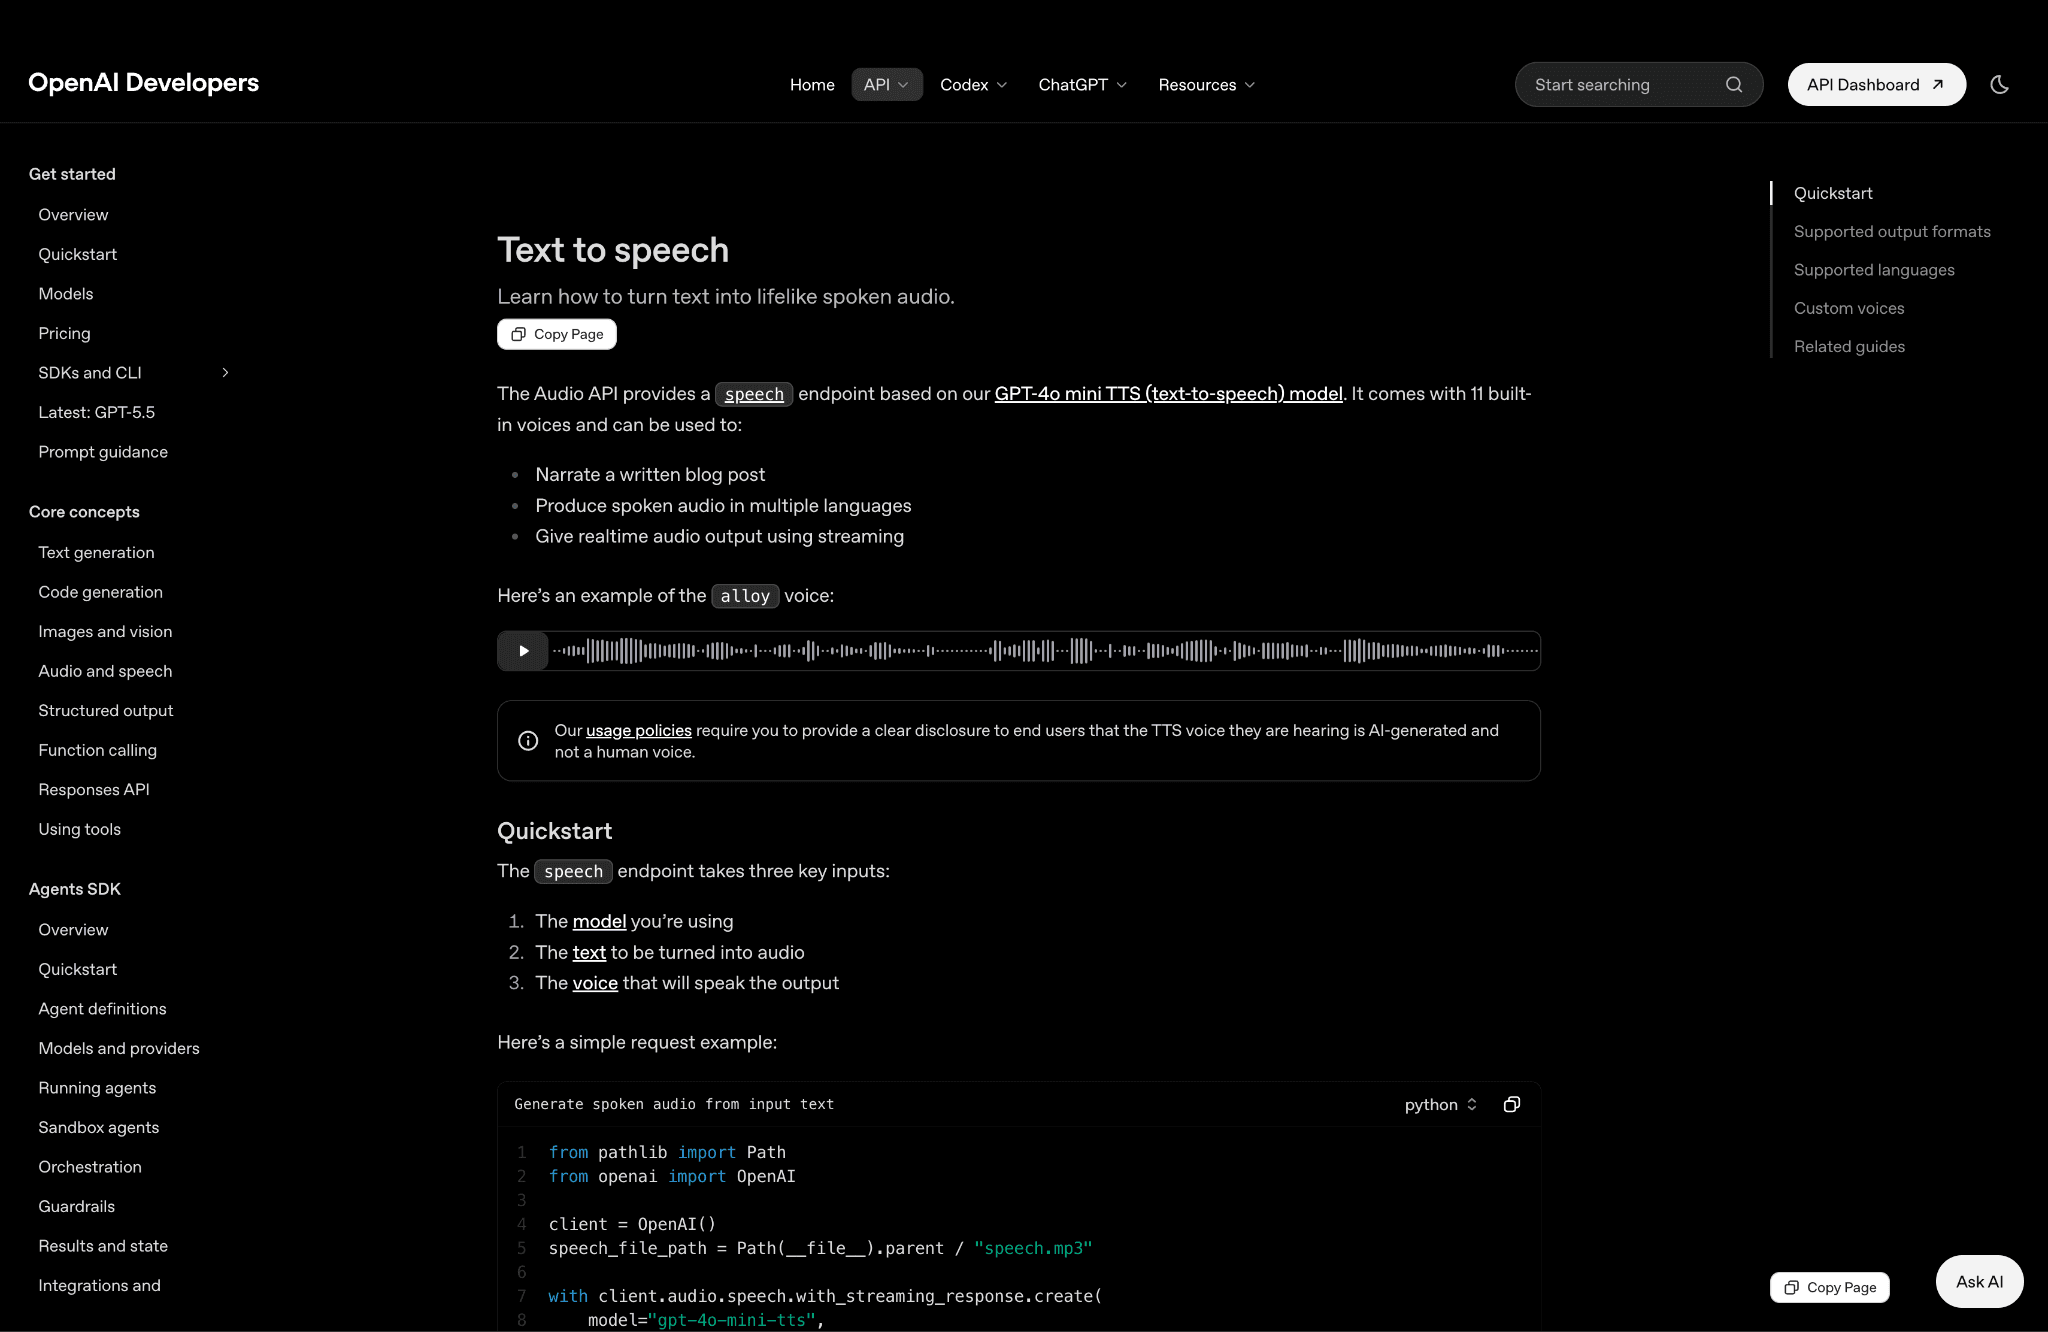Expand the API navigation dropdown
The height and width of the screenshot is (1332, 2048).
point(886,85)
